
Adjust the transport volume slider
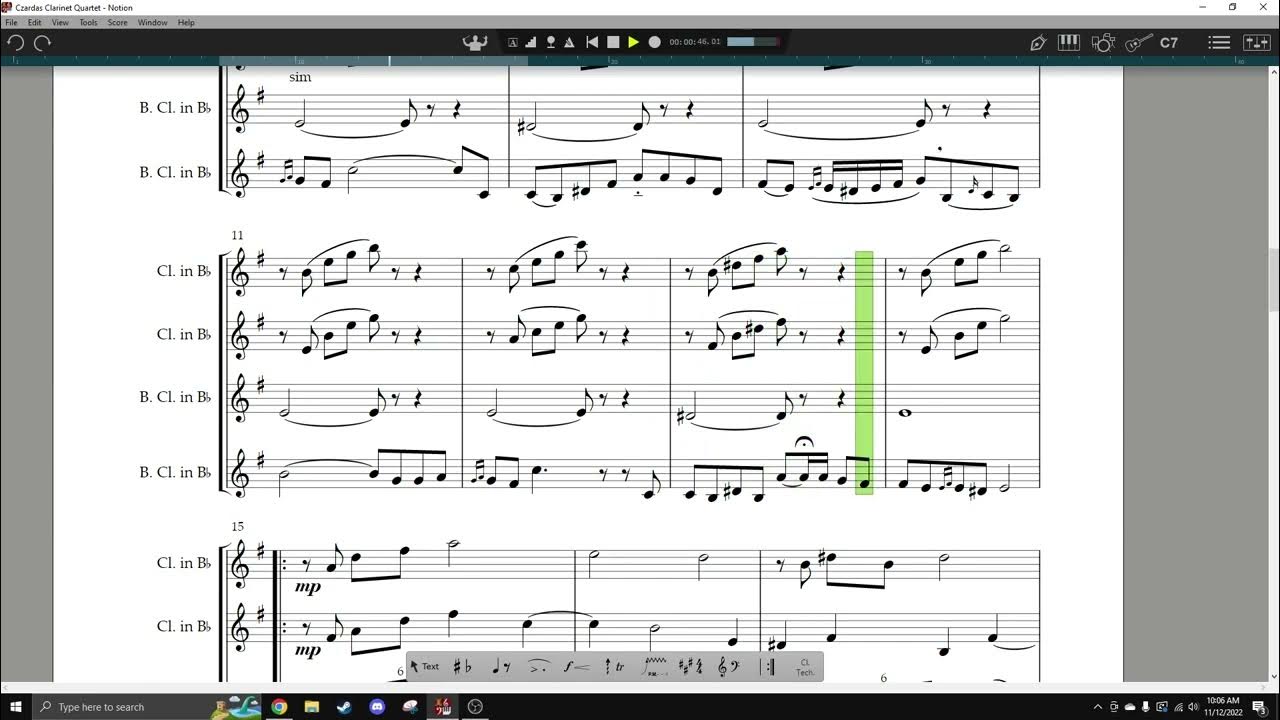coord(754,42)
